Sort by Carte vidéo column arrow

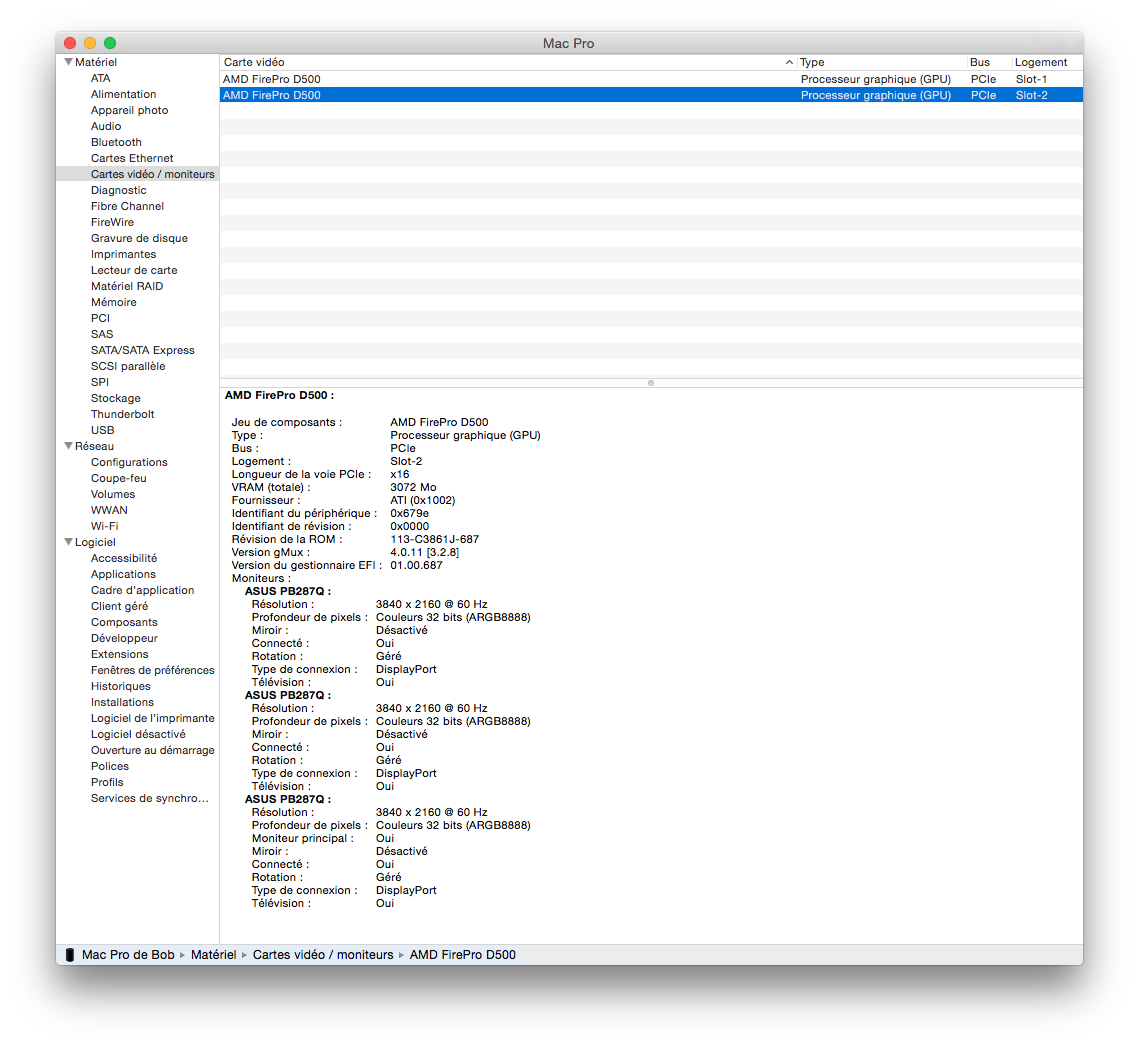click(x=789, y=62)
